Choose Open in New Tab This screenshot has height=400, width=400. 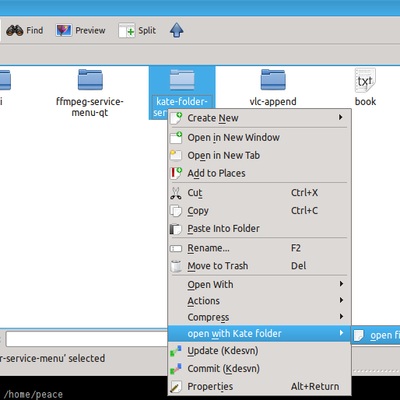(x=259, y=155)
